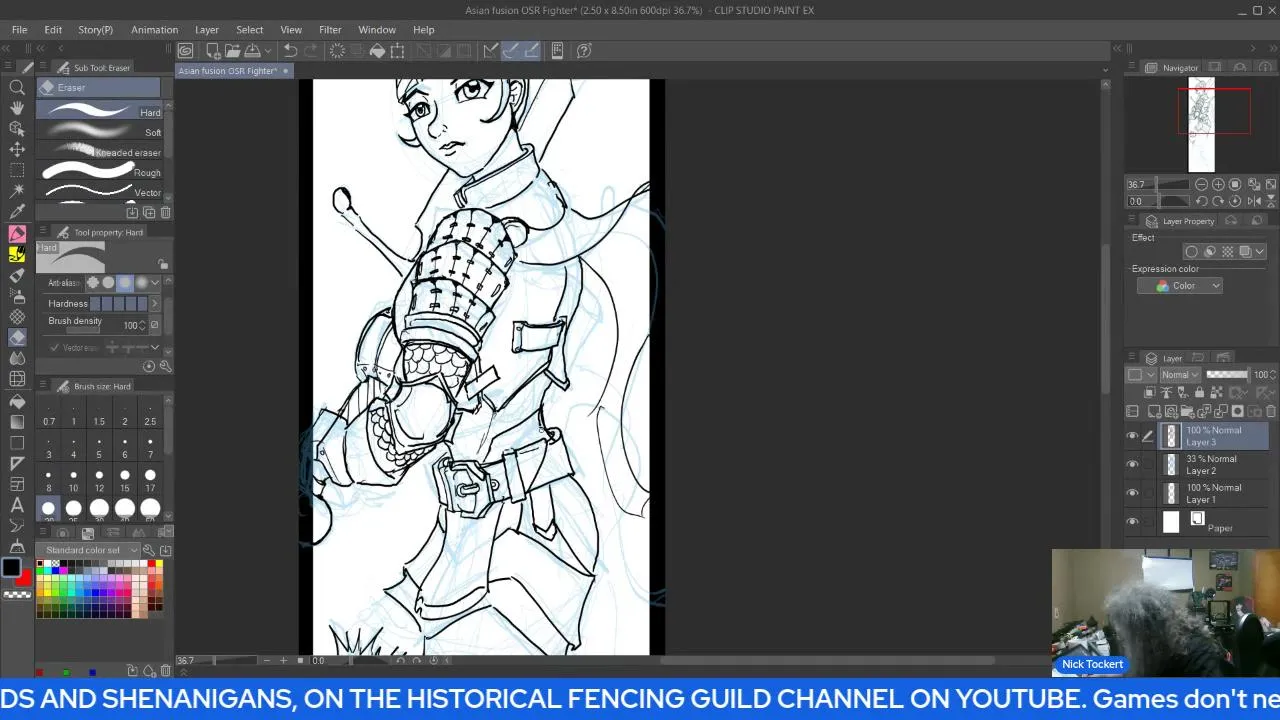Screen dimensions: 1280x720
Task: Choose the Vector eraser sub tool
Action: [100, 191]
